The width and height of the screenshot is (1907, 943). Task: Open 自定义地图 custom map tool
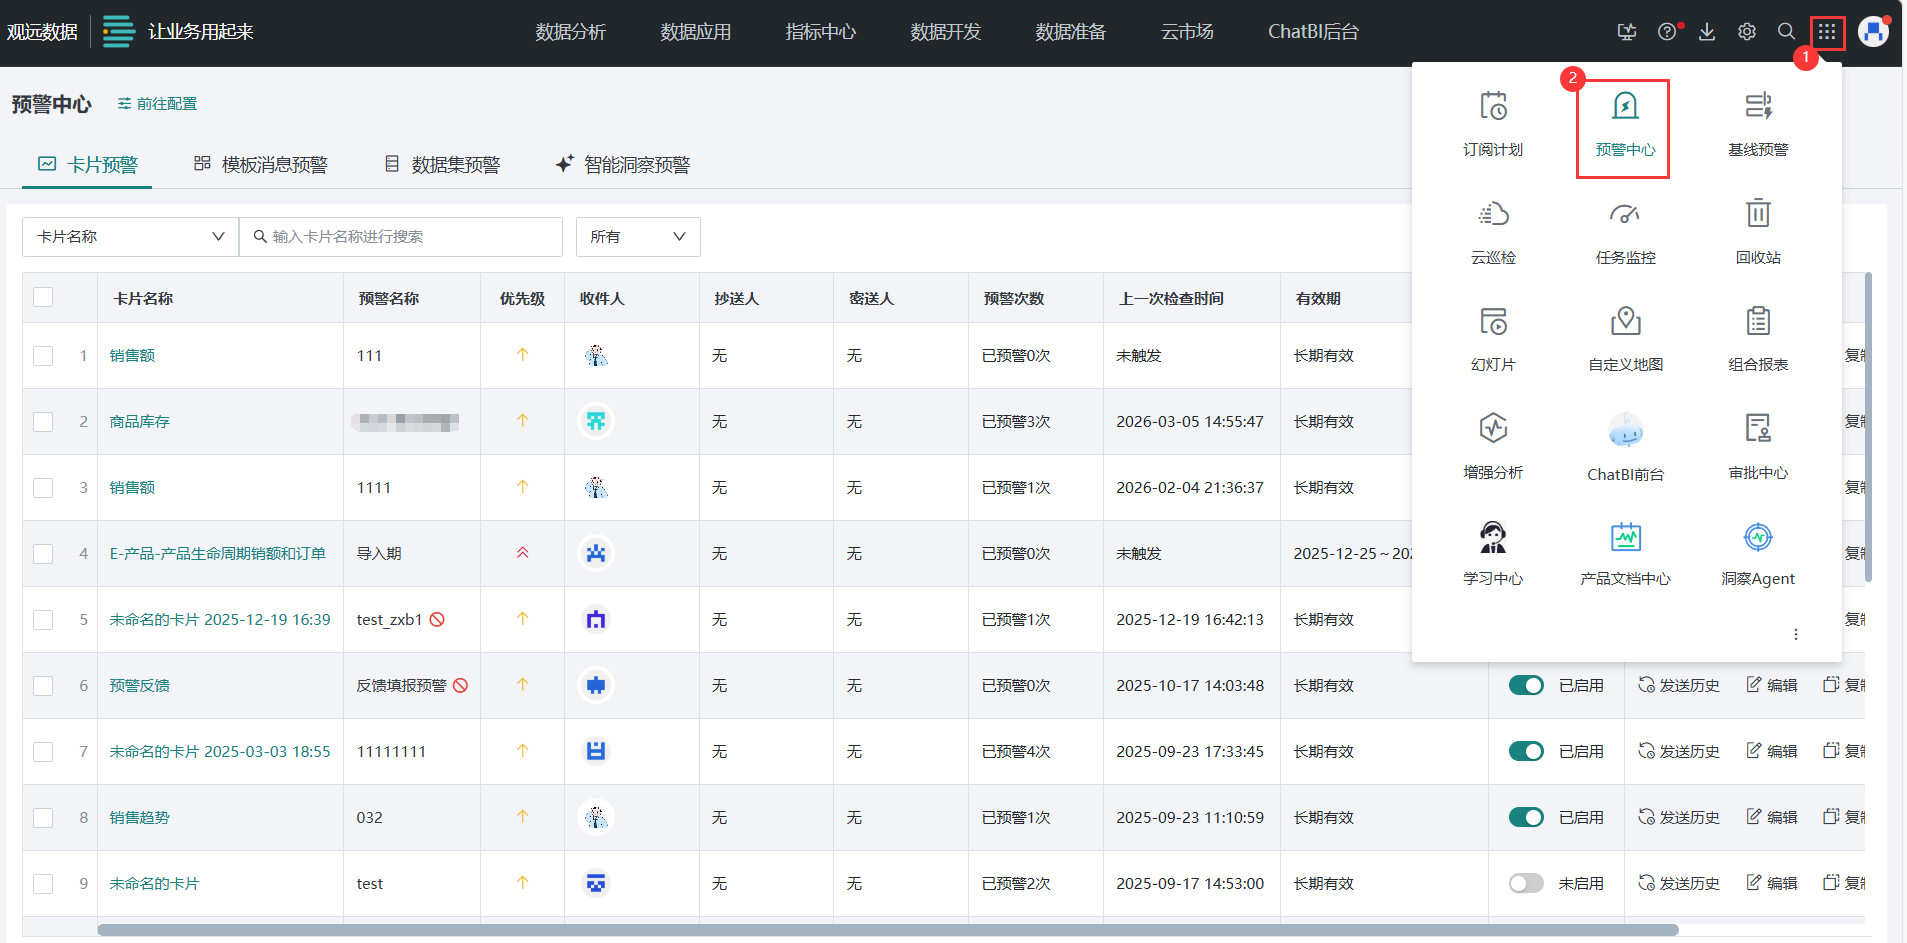point(1625,322)
